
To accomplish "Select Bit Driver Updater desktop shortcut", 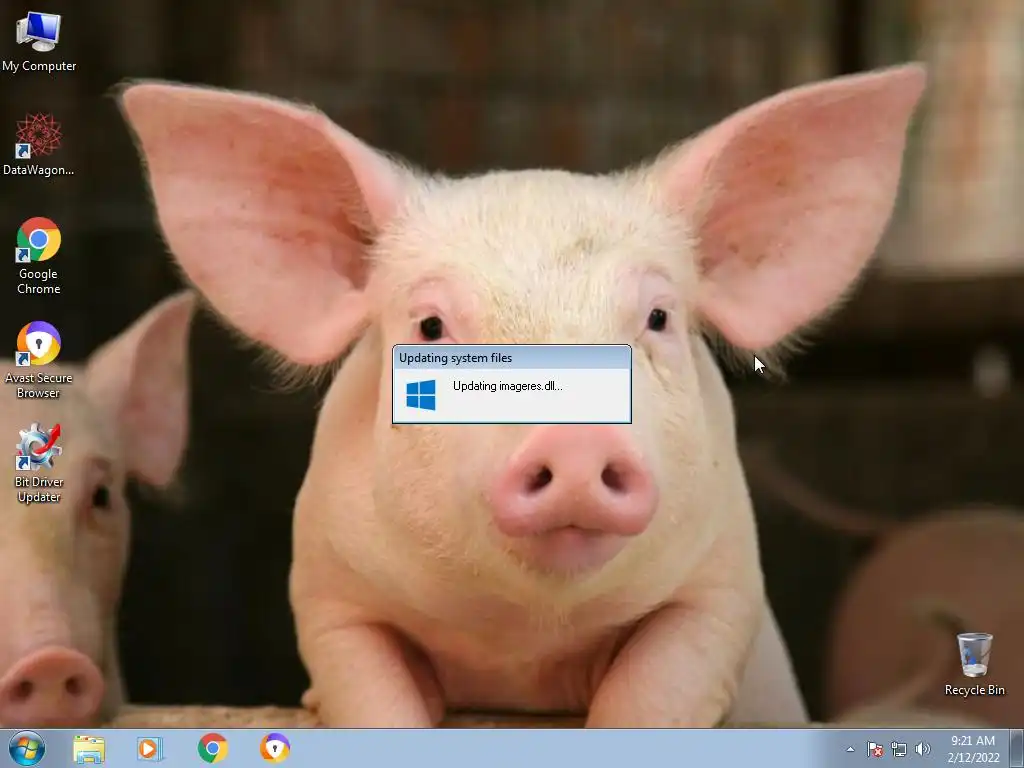I will click(39, 464).
